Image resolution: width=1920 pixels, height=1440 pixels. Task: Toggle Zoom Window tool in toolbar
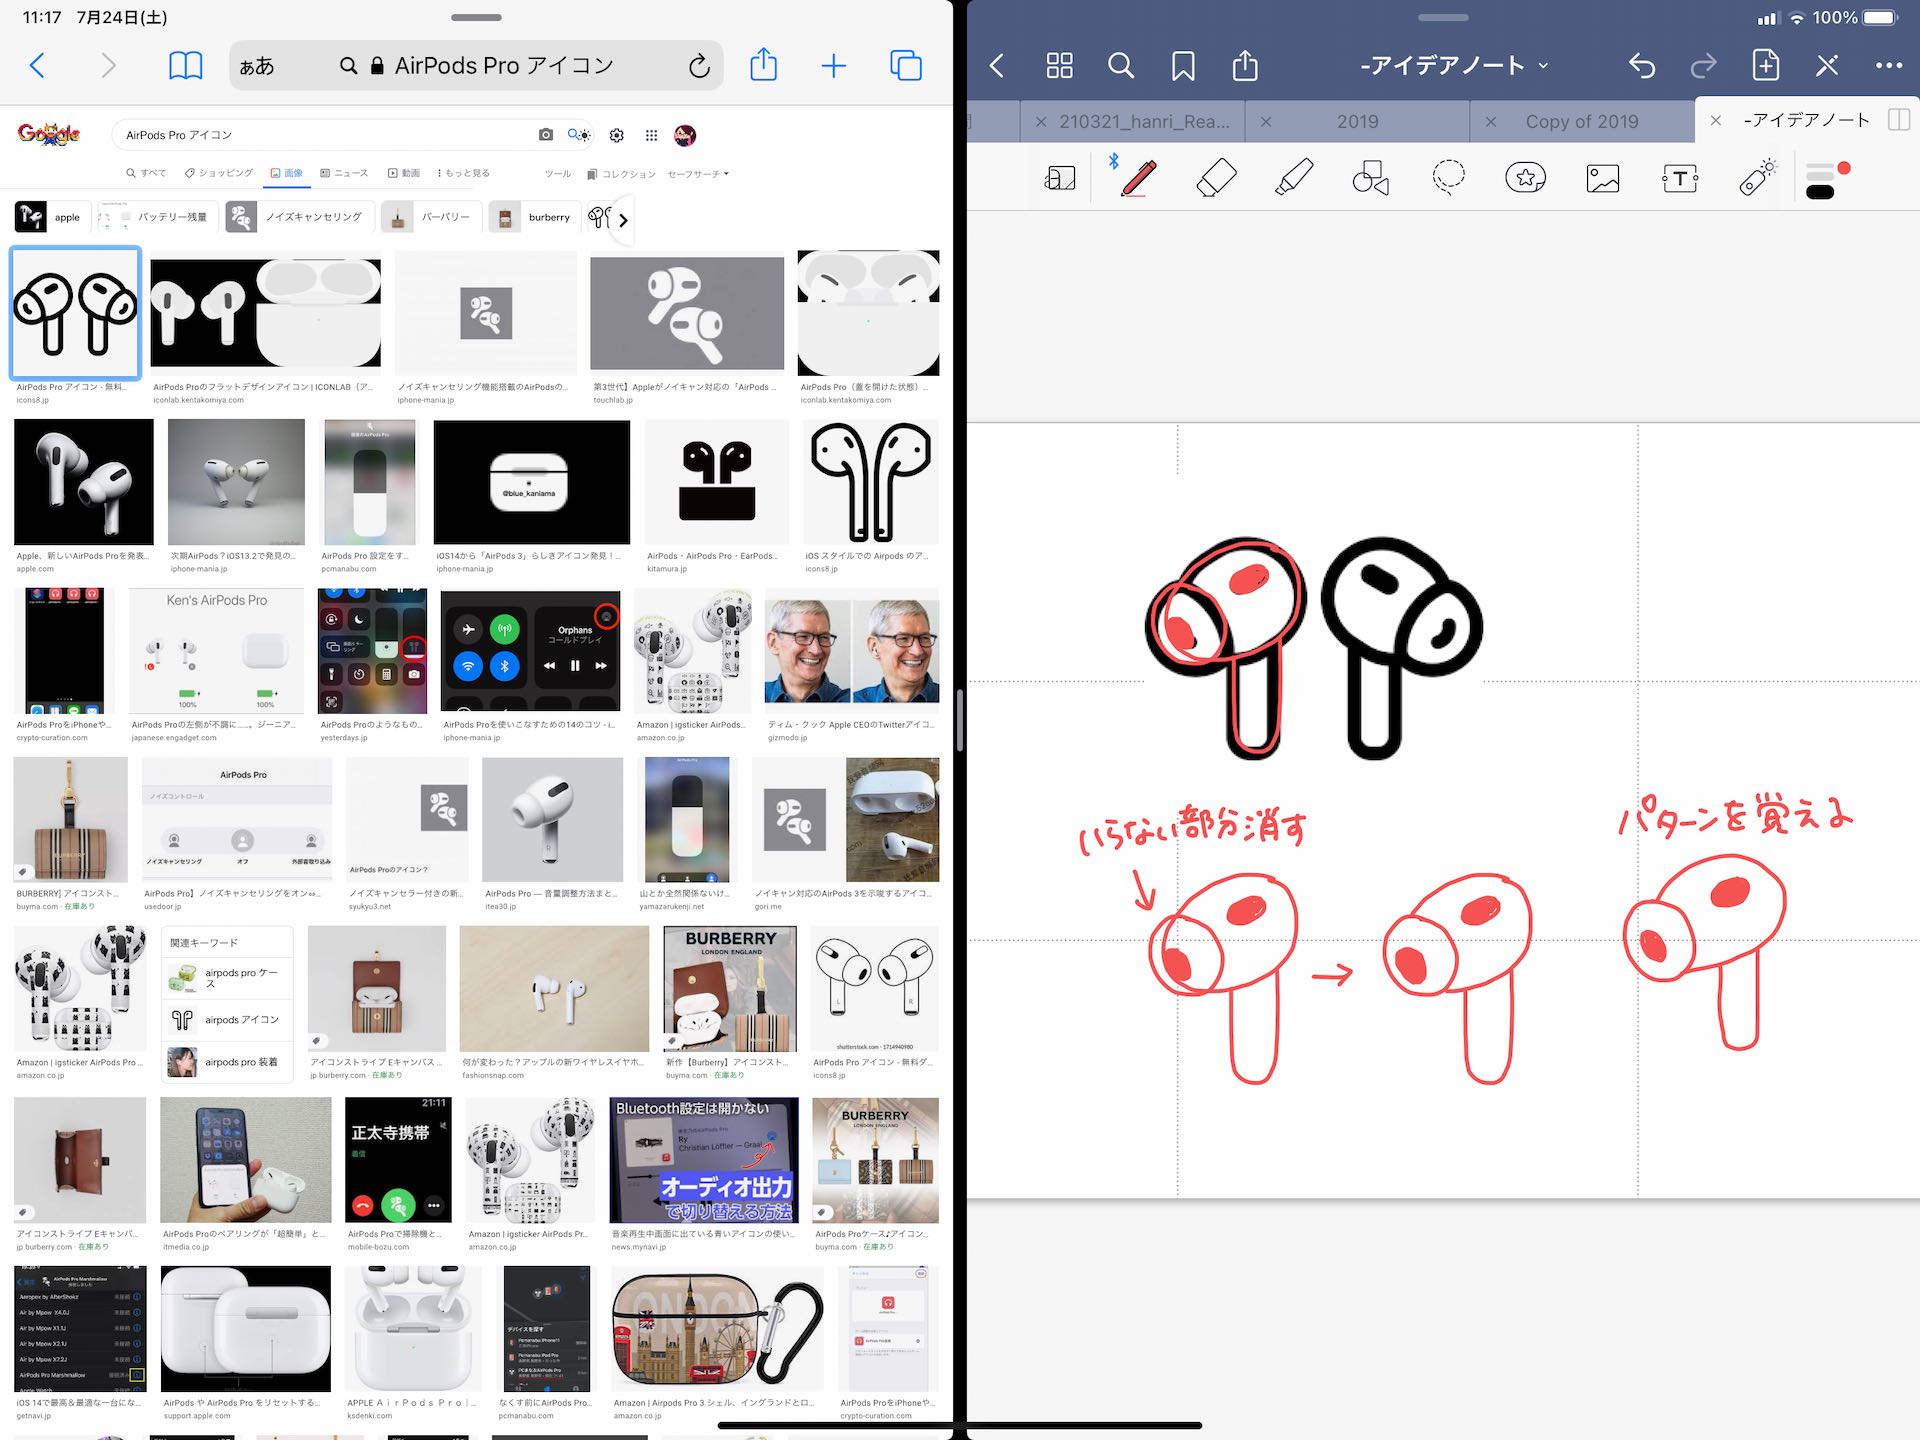pyautogui.click(x=1060, y=178)
